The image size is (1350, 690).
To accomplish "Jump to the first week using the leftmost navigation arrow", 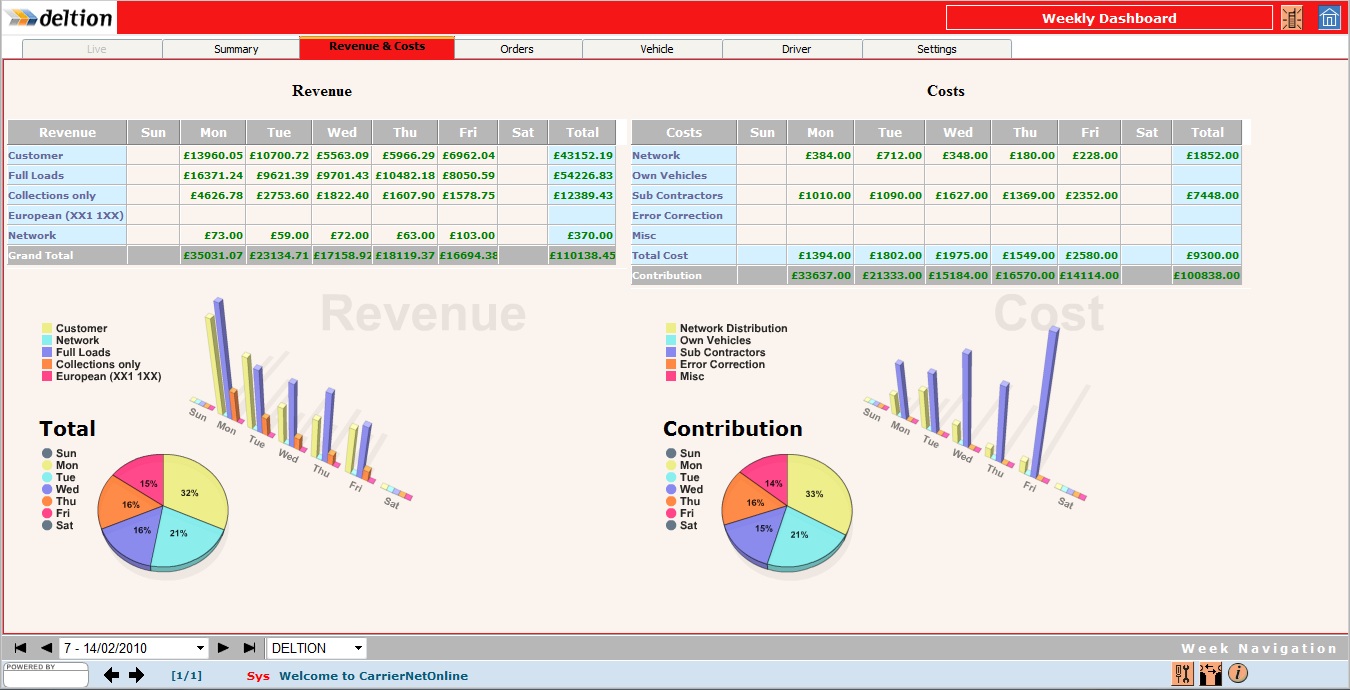I will [18, 647].
